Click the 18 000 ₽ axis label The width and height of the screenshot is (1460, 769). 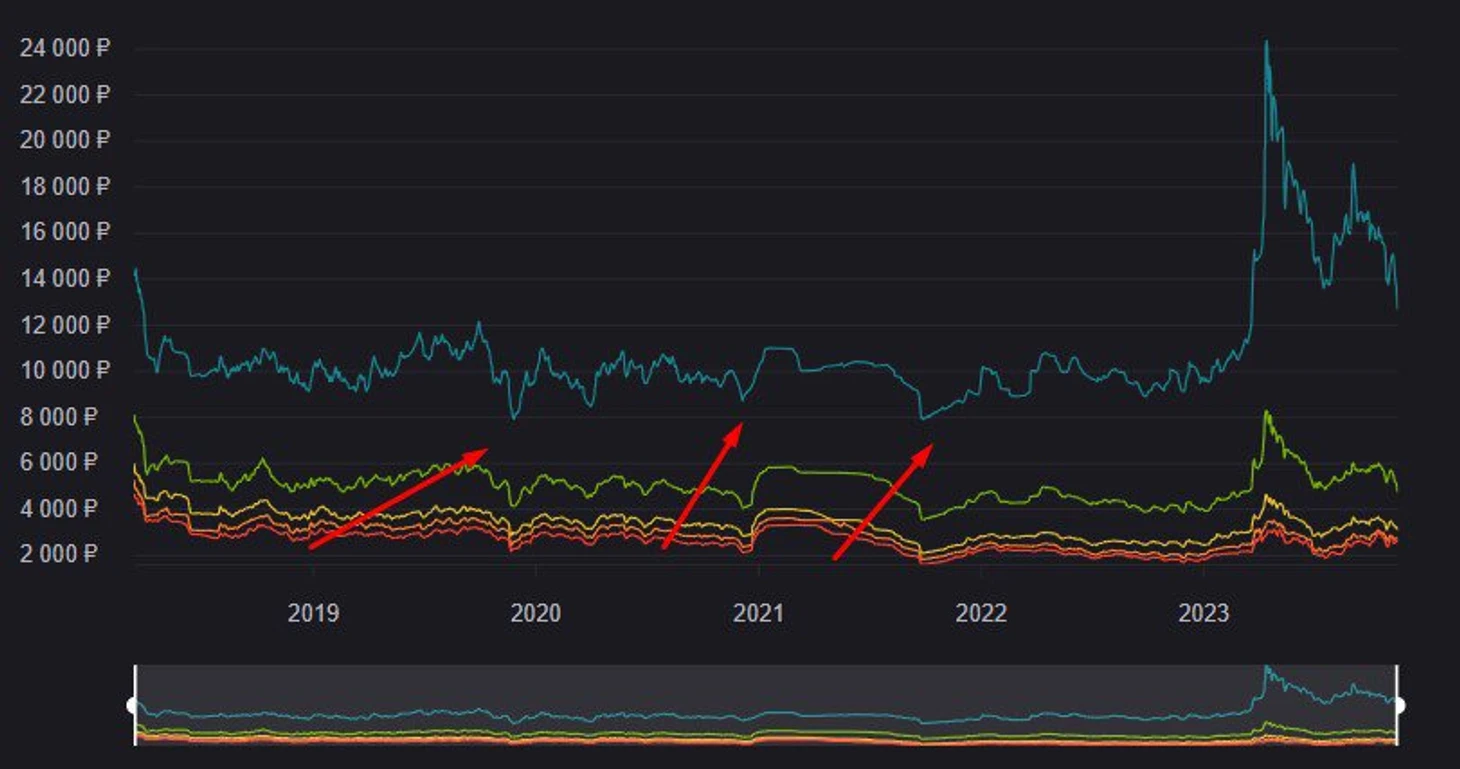coord(65,186)
